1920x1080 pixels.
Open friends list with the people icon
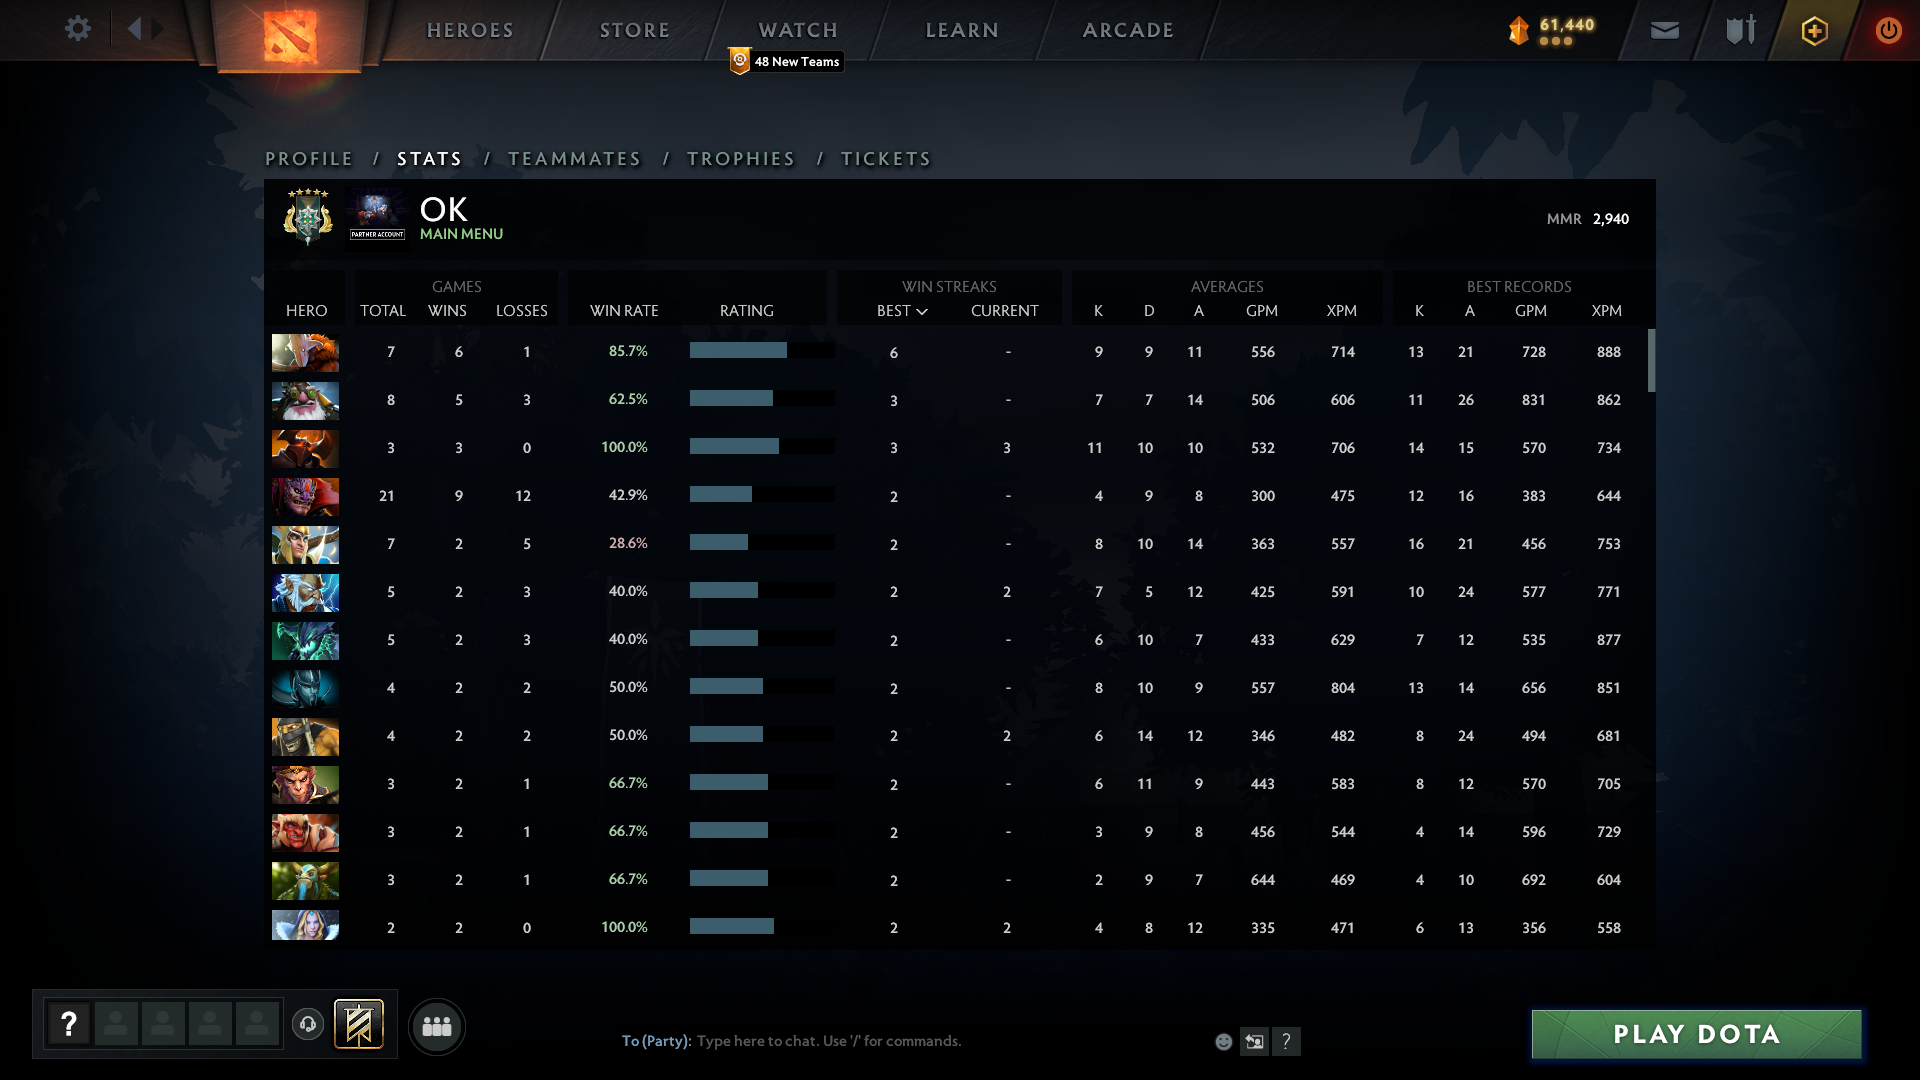[437, 1026]
